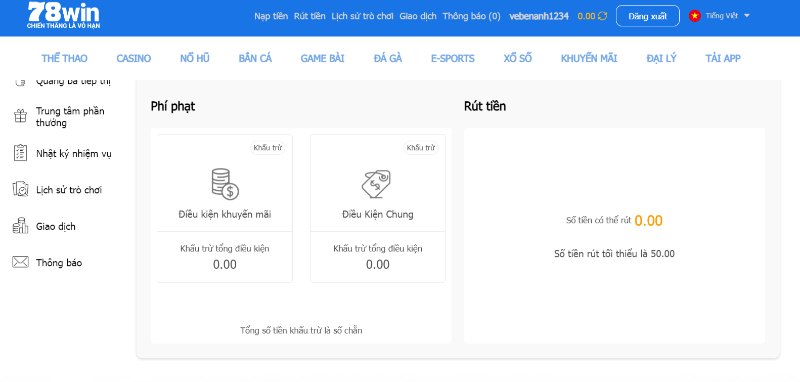800x382 pixels.
Task: Open the ĐÁ GÀ menu
Action: 388,59
